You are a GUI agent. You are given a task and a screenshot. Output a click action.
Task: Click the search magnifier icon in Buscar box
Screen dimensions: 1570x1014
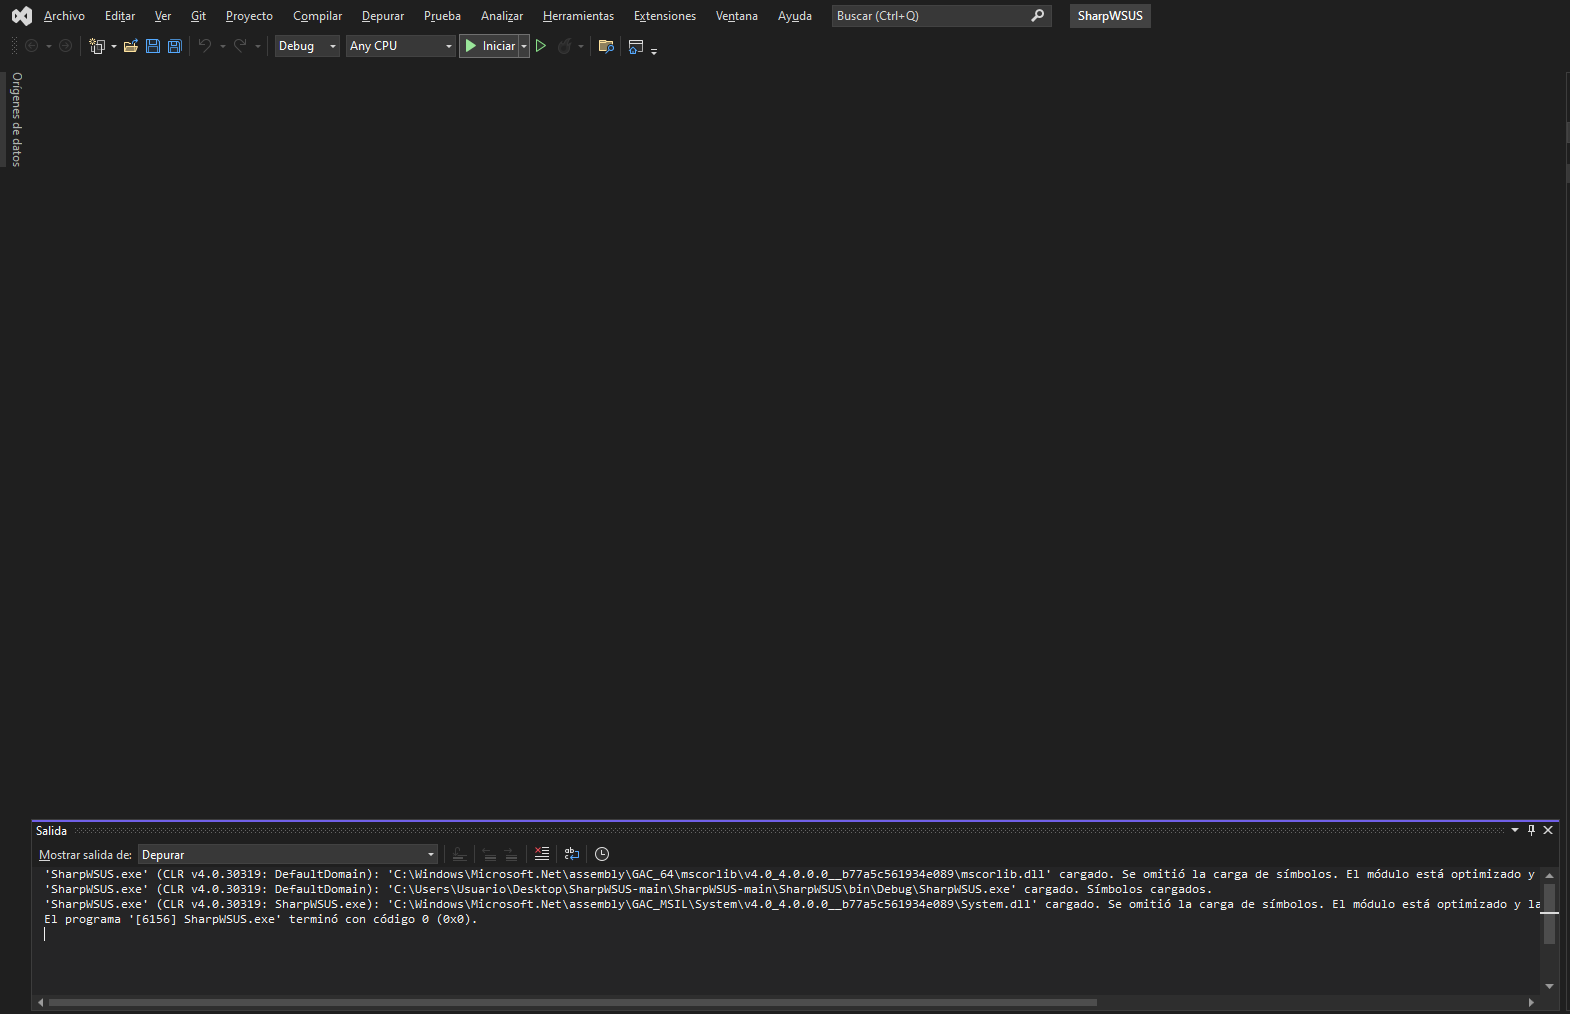pos(1038,16)
